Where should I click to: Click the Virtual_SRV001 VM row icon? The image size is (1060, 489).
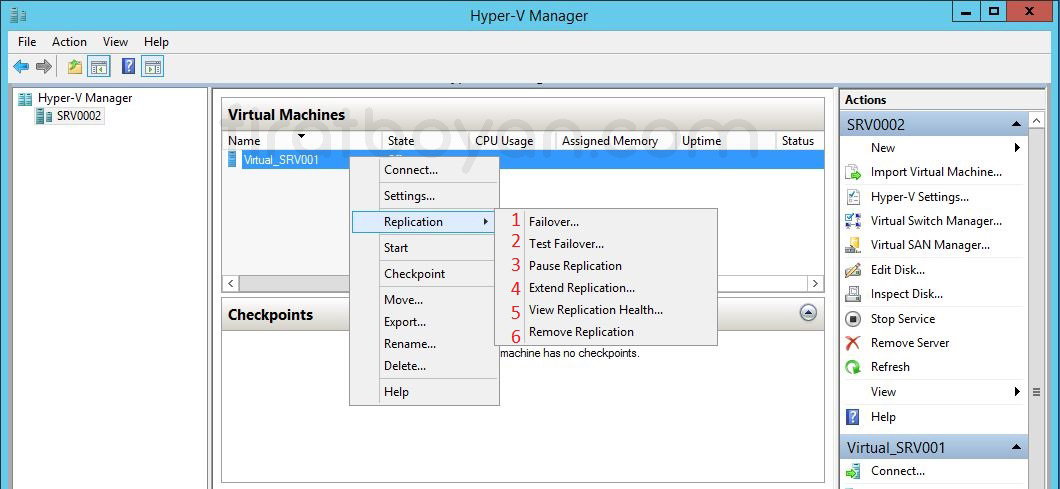pos(233,160)
